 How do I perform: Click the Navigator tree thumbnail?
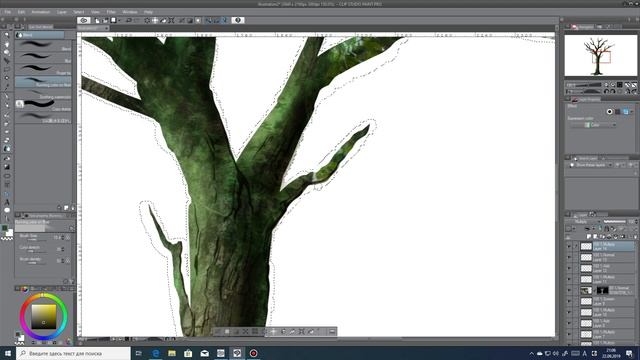600,55
